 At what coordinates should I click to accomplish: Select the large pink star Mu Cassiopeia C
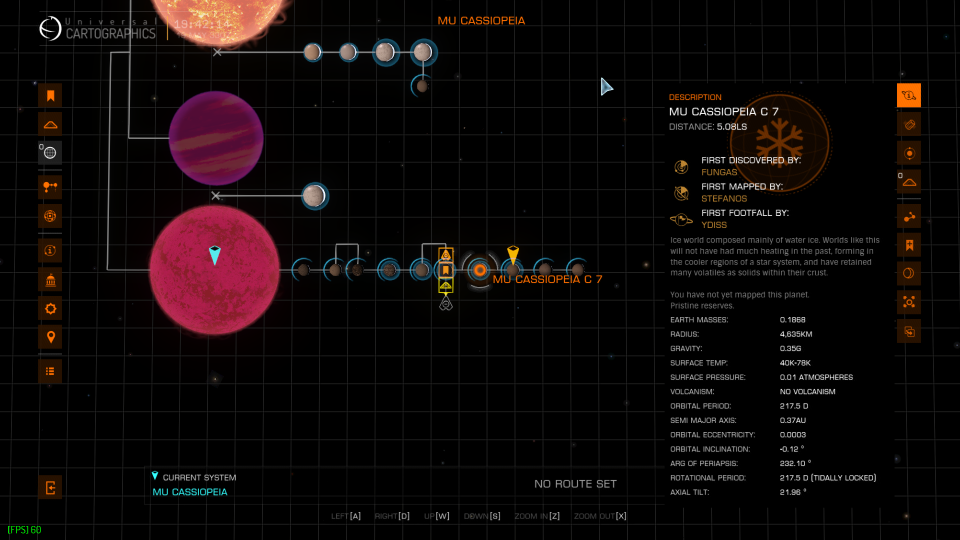point(214,270)
